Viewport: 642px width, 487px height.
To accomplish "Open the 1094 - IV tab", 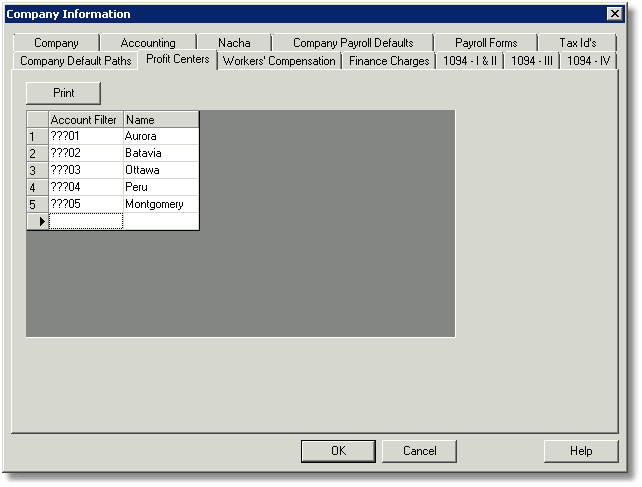I will (x=588, y=61).
